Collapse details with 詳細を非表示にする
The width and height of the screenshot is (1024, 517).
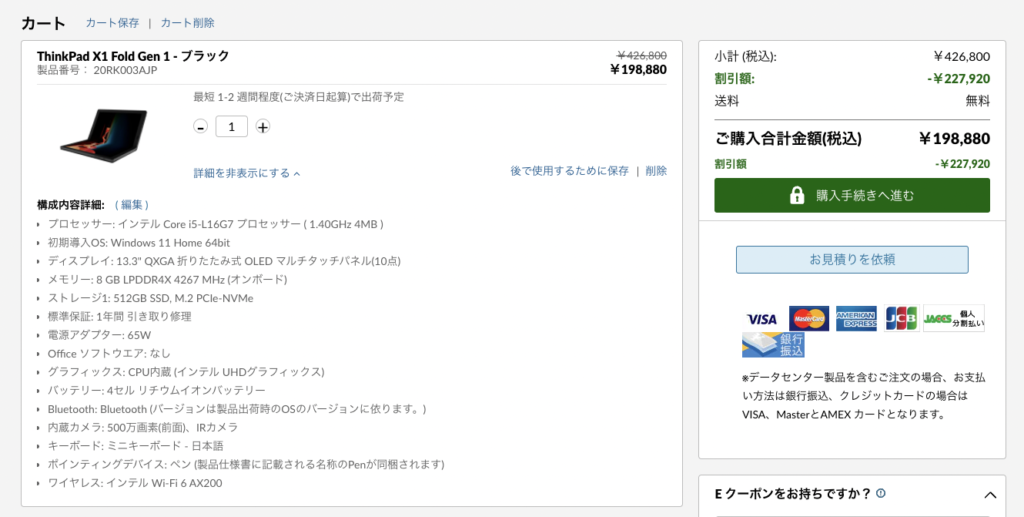point(247,173)
